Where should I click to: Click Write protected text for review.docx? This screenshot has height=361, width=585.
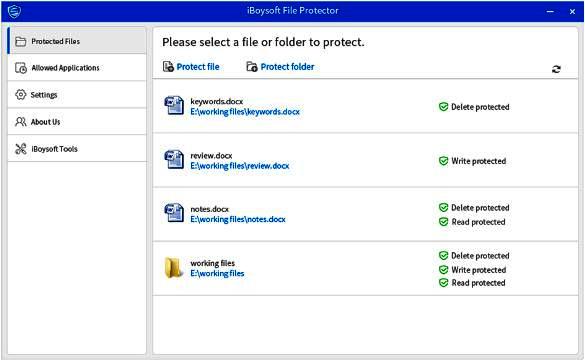[479, 161]
